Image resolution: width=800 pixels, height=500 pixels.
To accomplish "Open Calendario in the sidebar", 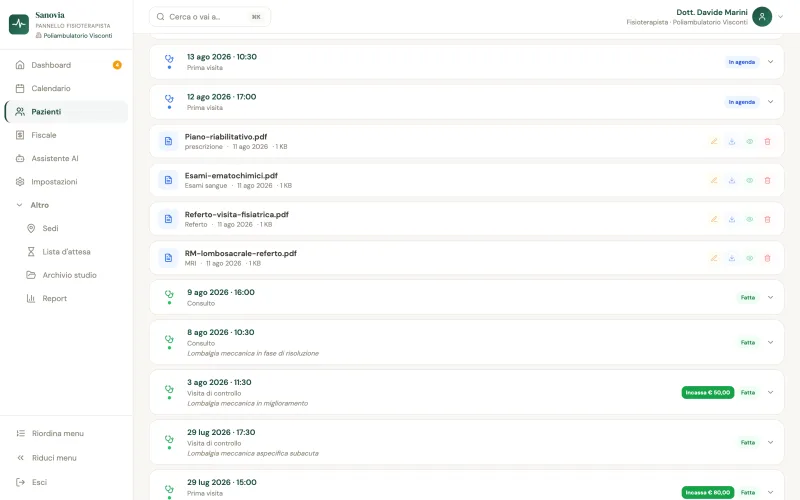I will [x=66, y=88].
